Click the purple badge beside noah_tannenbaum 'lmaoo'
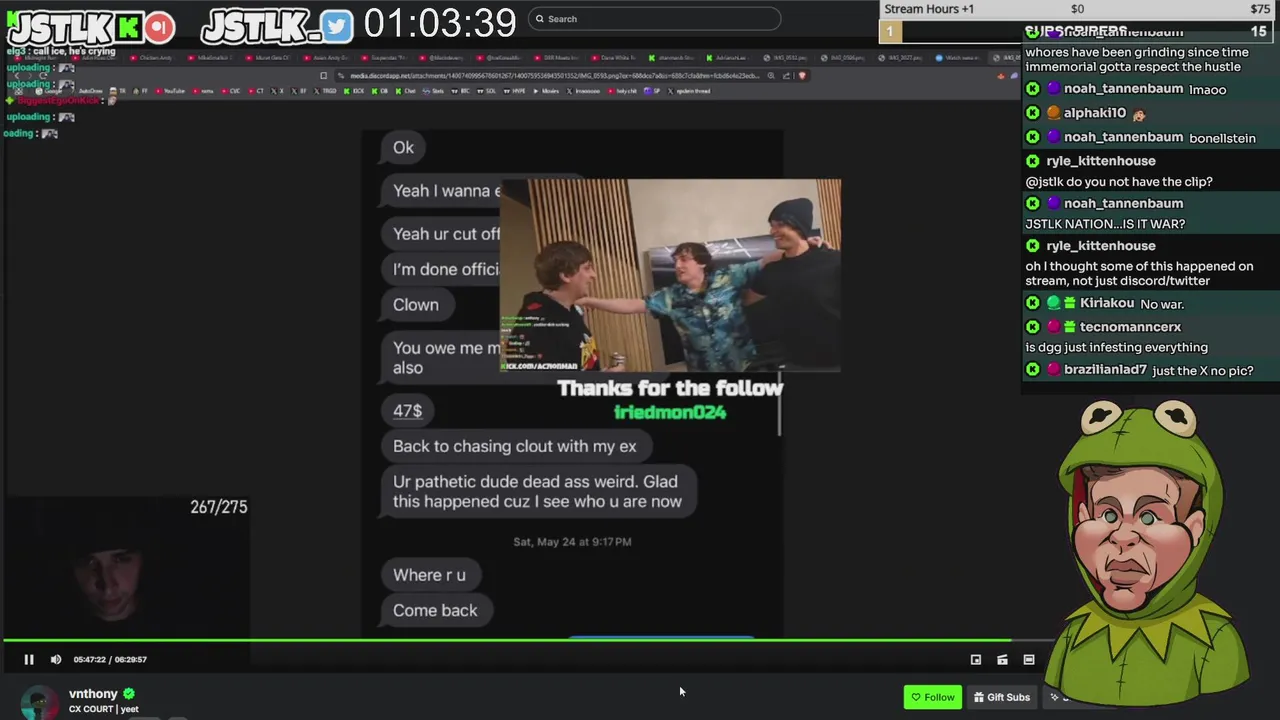1280x720 pixels. click(x=1053, y=89)
